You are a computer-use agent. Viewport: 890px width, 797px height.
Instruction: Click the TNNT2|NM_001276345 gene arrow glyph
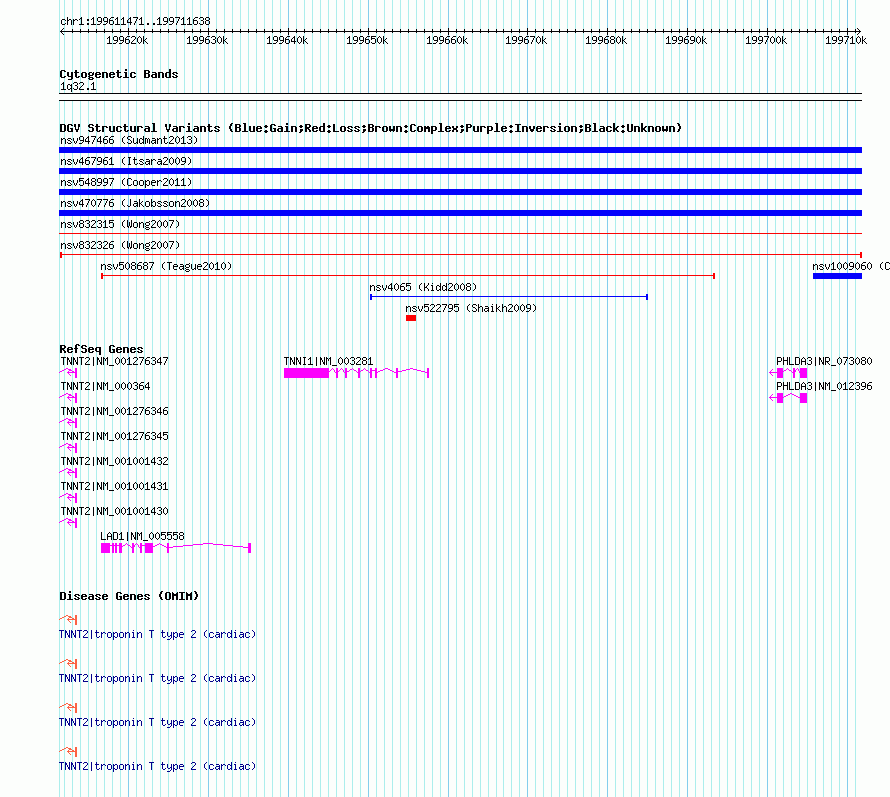[68, 448]
